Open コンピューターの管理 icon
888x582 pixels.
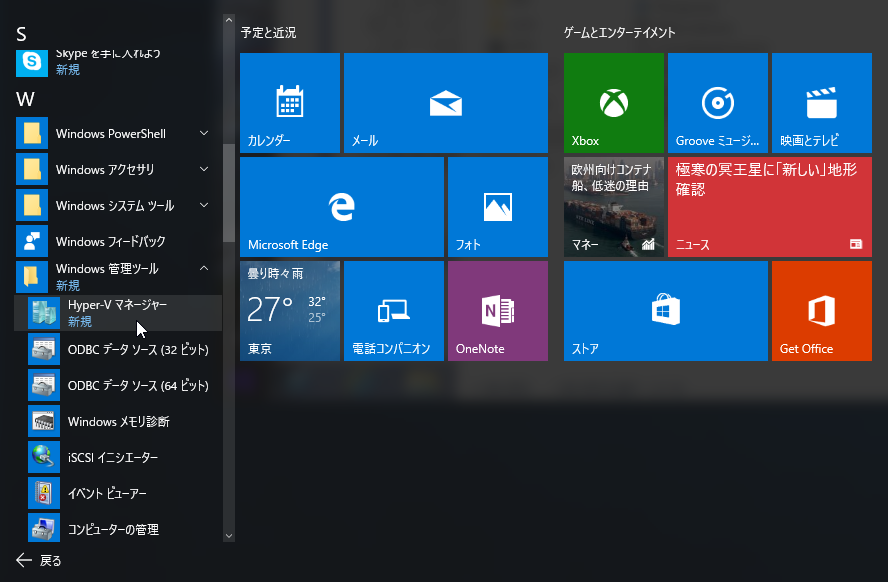44,529
